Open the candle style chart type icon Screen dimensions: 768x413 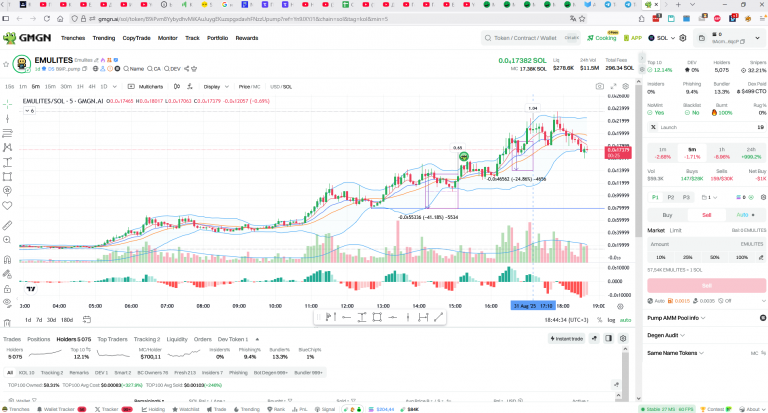[x=177, y=86]
